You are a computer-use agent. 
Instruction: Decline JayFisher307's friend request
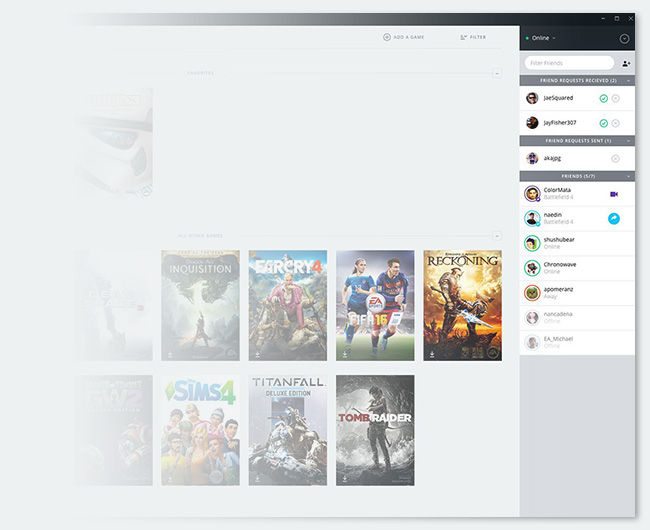[x=616, y=123]
